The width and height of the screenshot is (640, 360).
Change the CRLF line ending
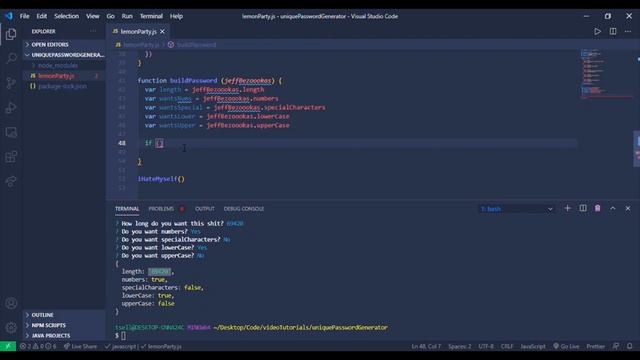coord(507,346)
